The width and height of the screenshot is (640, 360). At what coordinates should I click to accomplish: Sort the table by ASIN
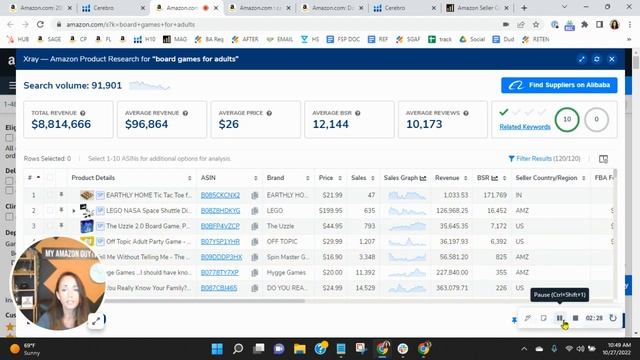point(256,178)
